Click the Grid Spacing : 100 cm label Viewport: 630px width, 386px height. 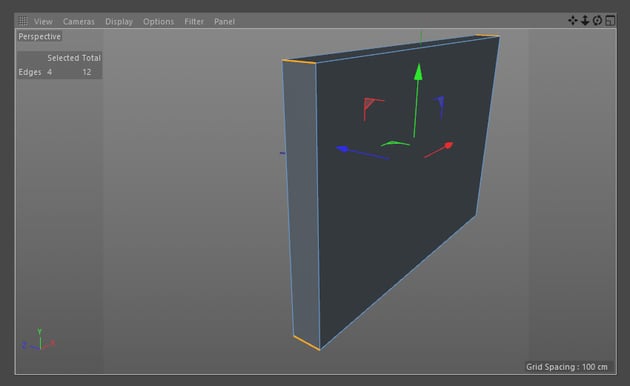567,367
